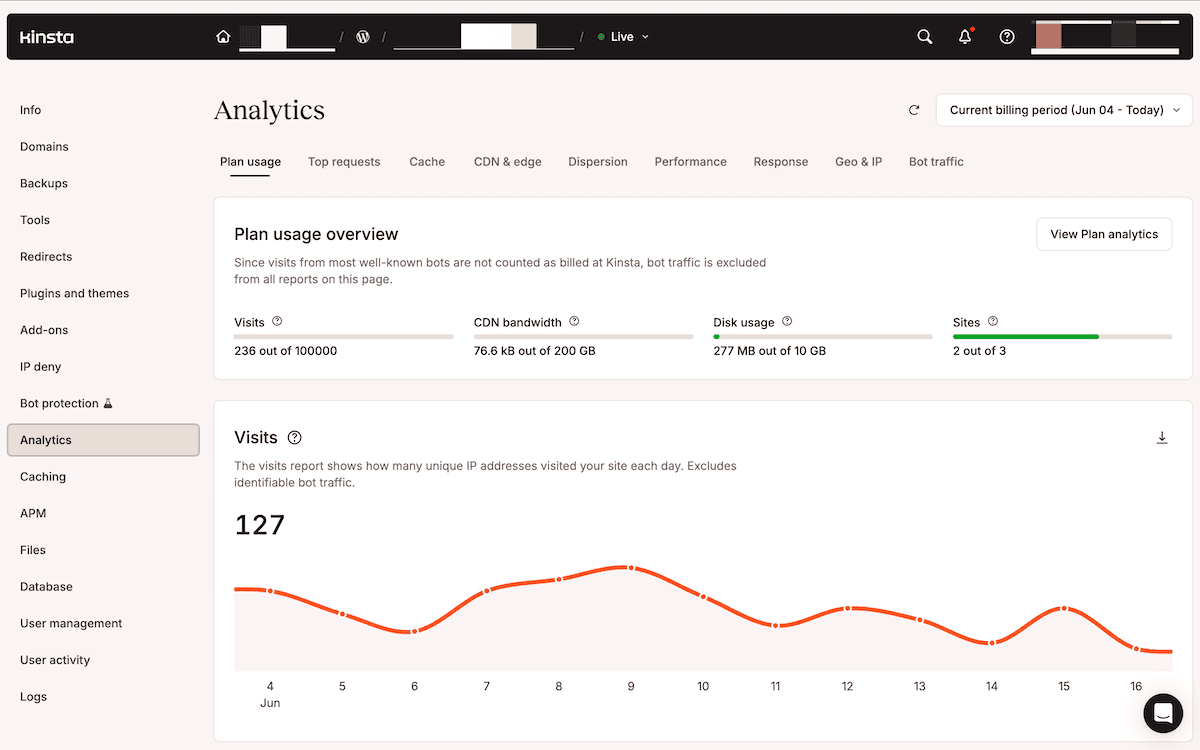Click the Bot protection flask icon

108,403
